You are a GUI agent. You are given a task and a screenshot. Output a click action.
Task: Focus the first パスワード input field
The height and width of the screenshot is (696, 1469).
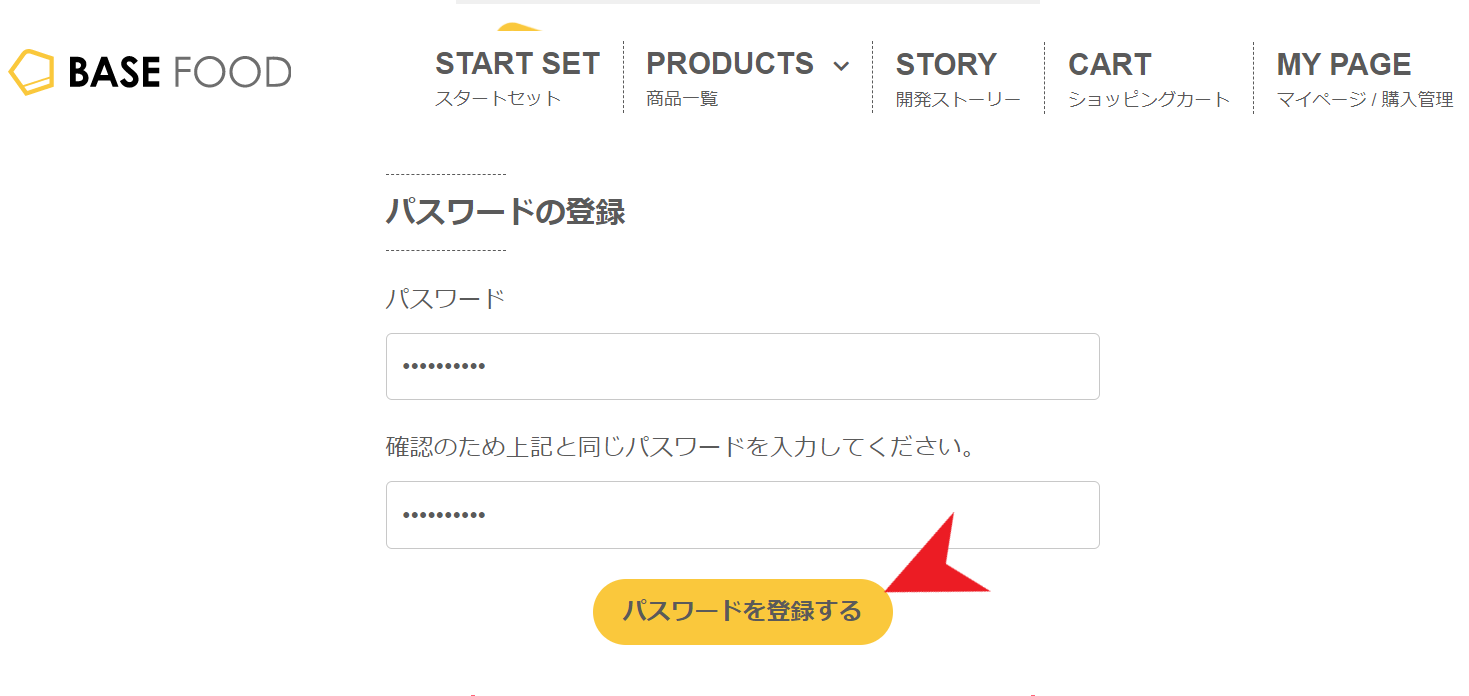tap(743, 367)
